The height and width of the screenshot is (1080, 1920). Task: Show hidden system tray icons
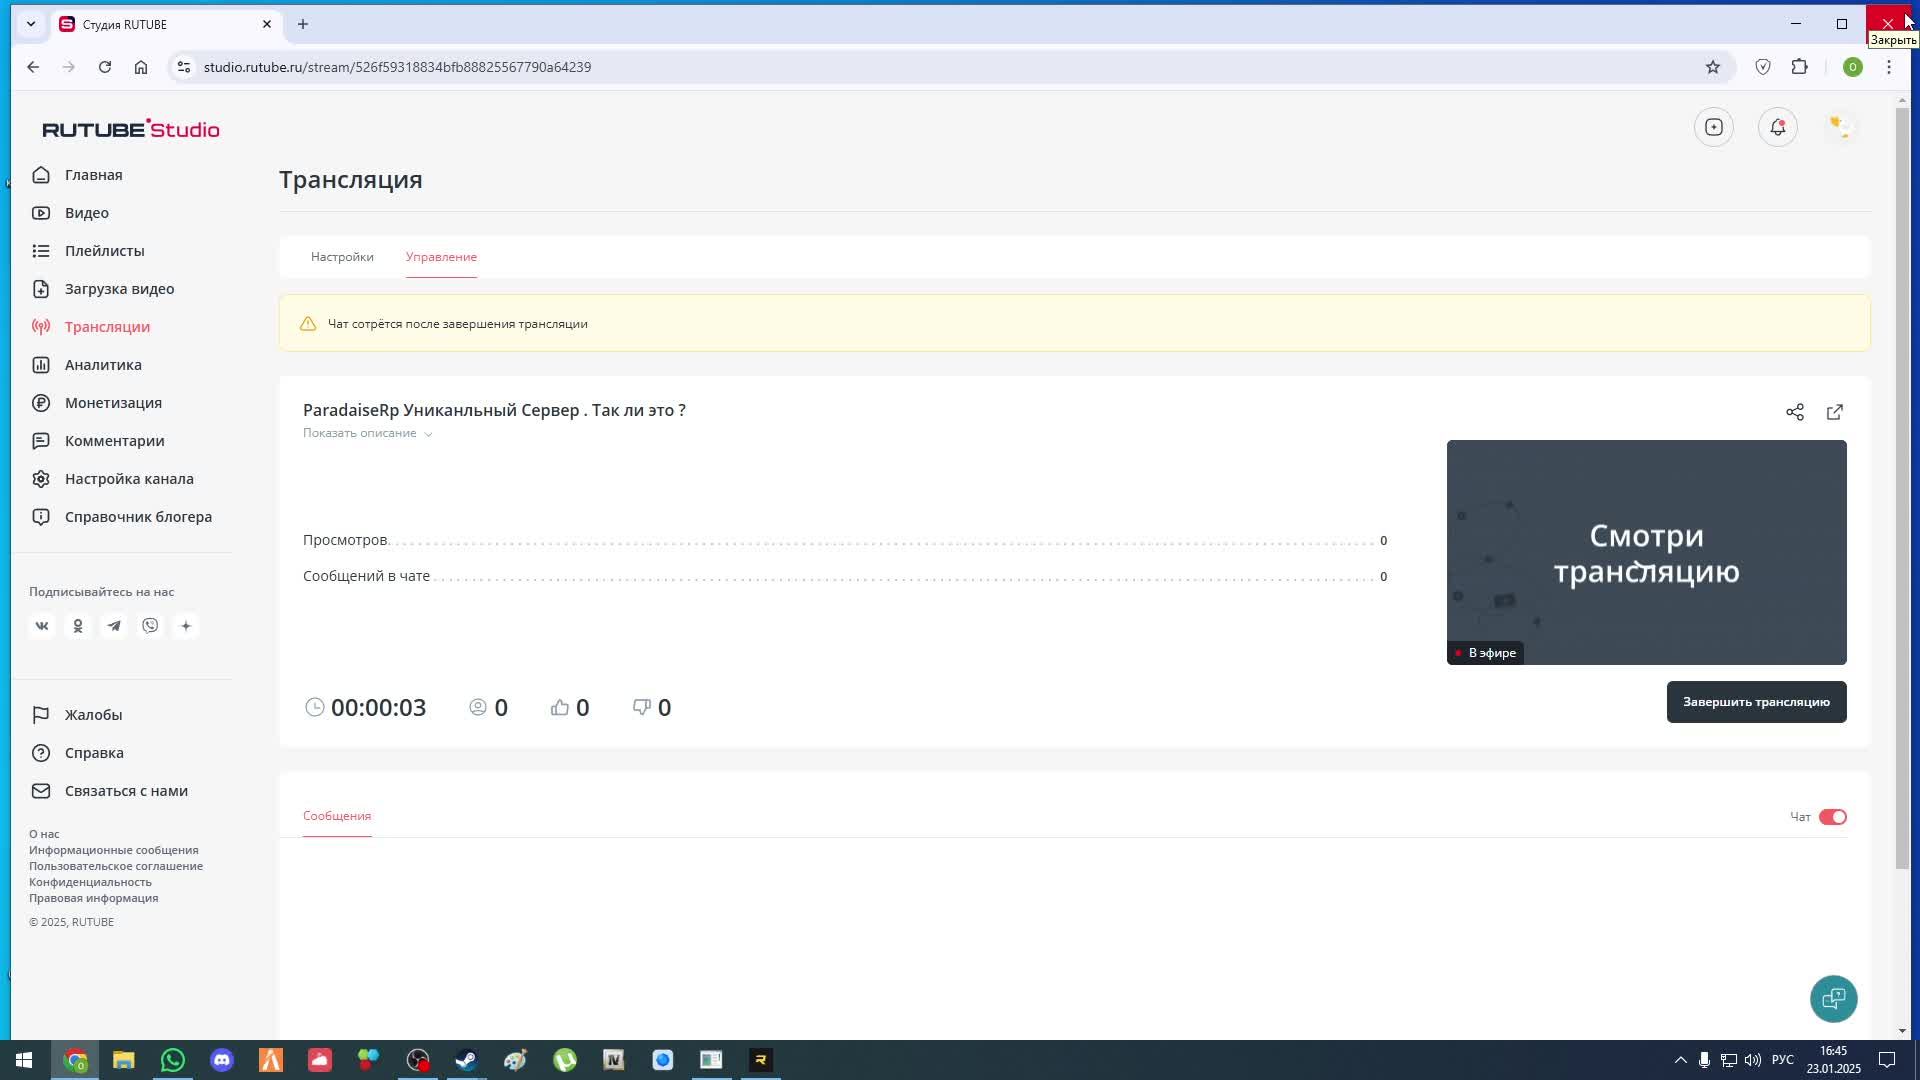1680,1060
